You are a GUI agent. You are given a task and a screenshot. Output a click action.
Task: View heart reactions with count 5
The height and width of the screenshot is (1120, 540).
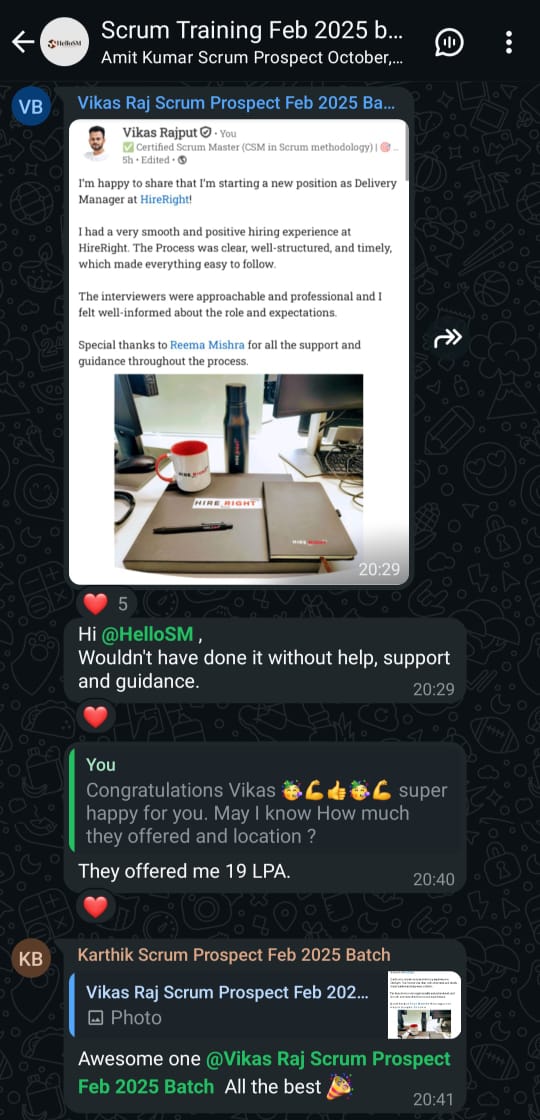[106, 604]
